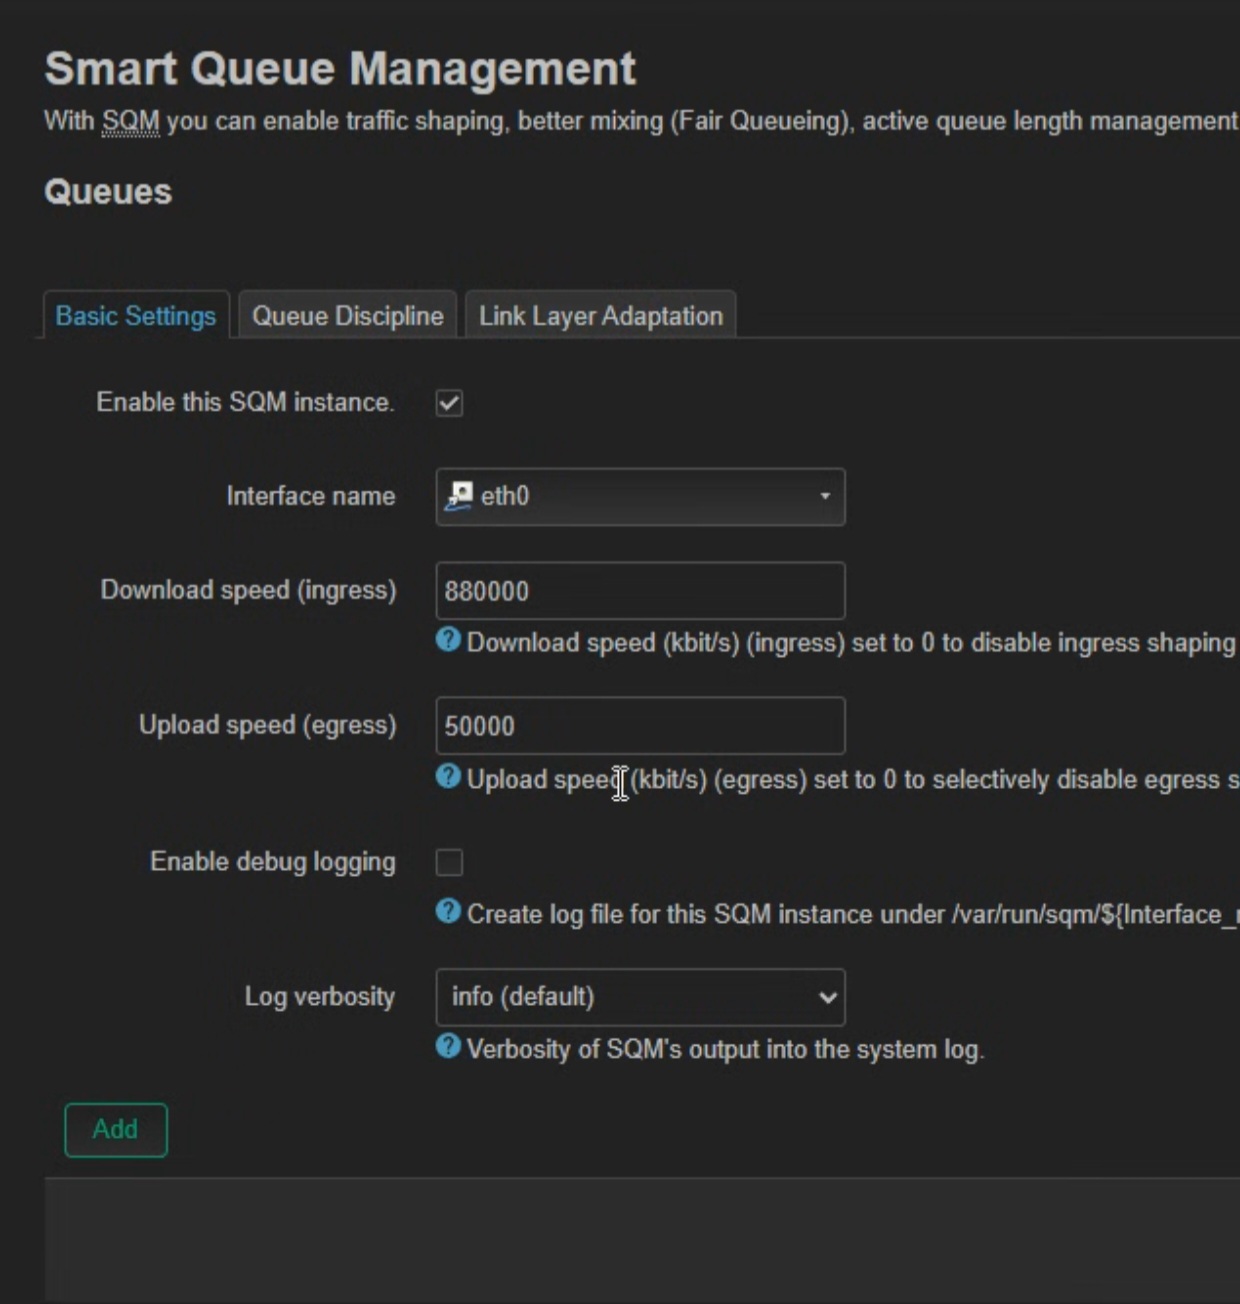Focus the Download speed field showing 880000

click(640, 591)
